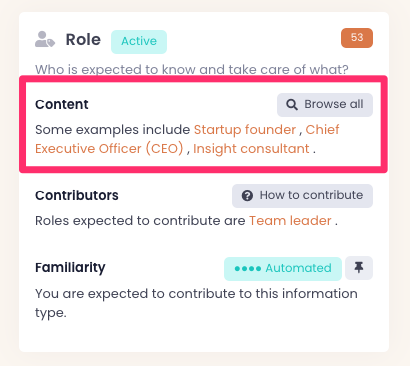Open How to contribute help
The width and height of the screenshot is (410, 366).
point(302,196)
